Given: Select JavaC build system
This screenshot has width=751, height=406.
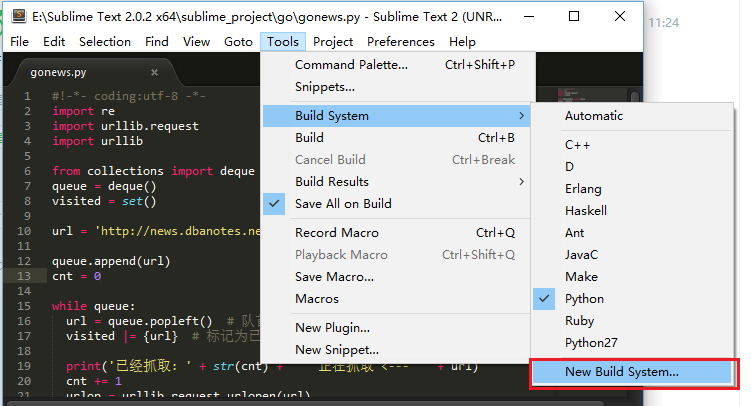Looking at the screenshot, I should pos(632,255).
